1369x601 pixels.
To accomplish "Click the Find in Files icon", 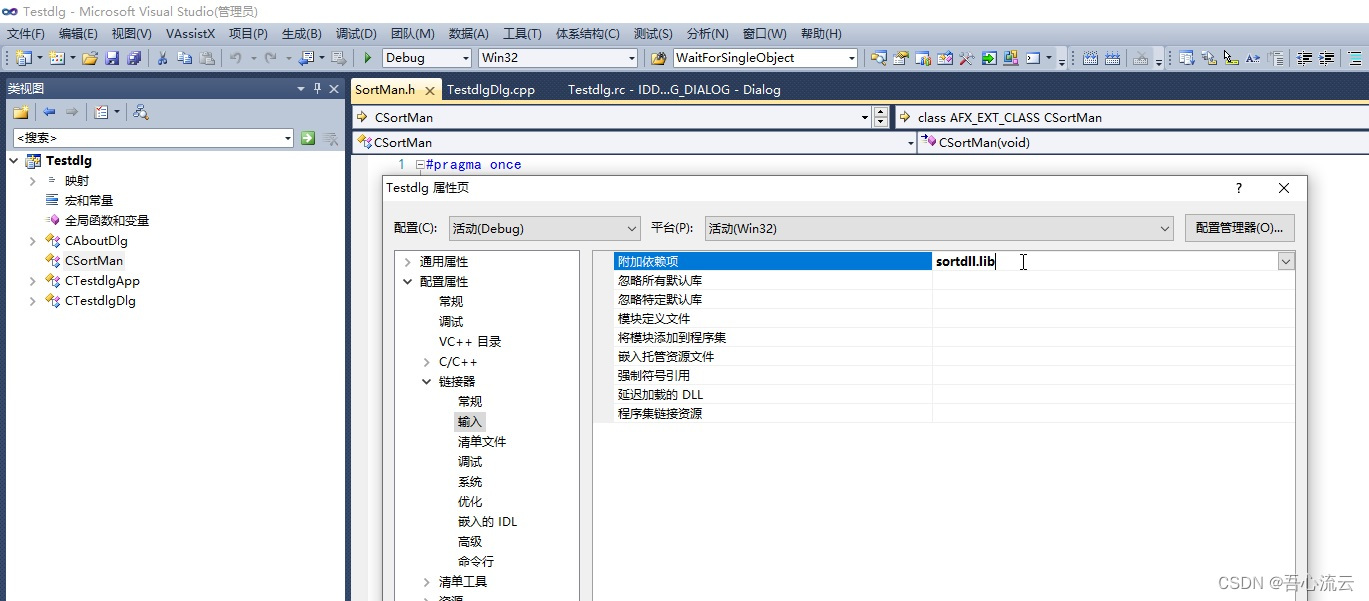I will pos(658,58).
